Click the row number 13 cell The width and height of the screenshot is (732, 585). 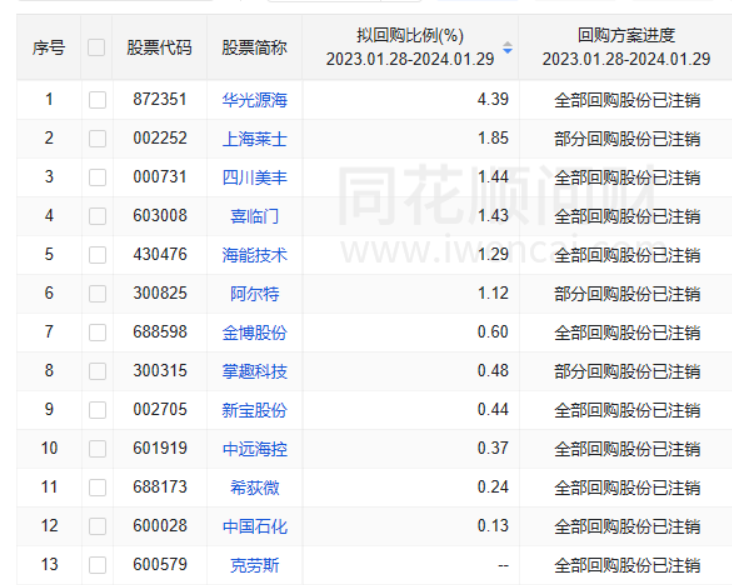(49, 564)
